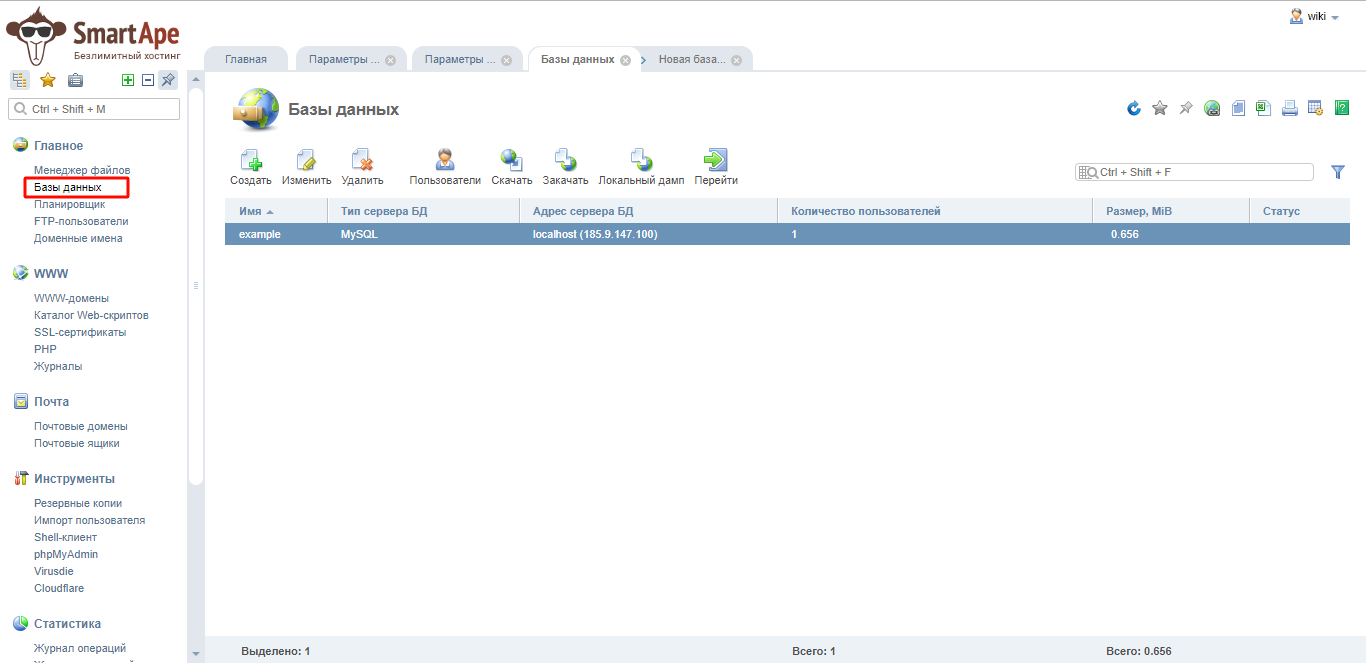Click the Локальный дамп toolbar icon
The height and width of the screenshot is (663, 1366).
pyautogui.click(x=641, y=160)
